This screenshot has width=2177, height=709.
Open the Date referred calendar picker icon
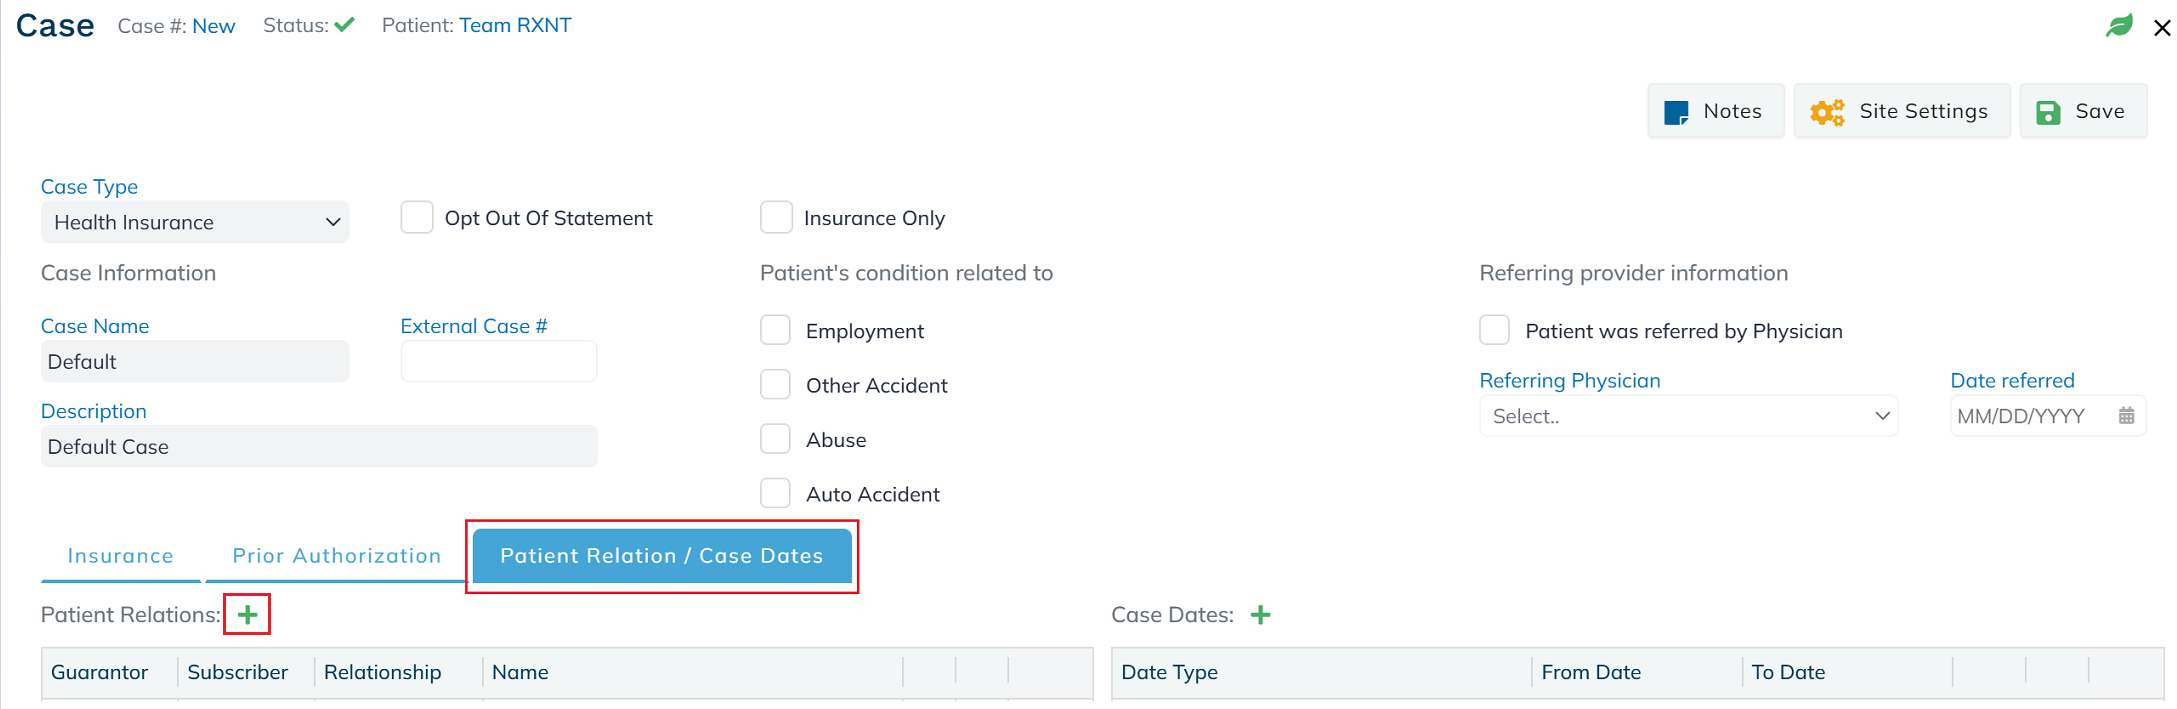click(x=2127, y=416)
